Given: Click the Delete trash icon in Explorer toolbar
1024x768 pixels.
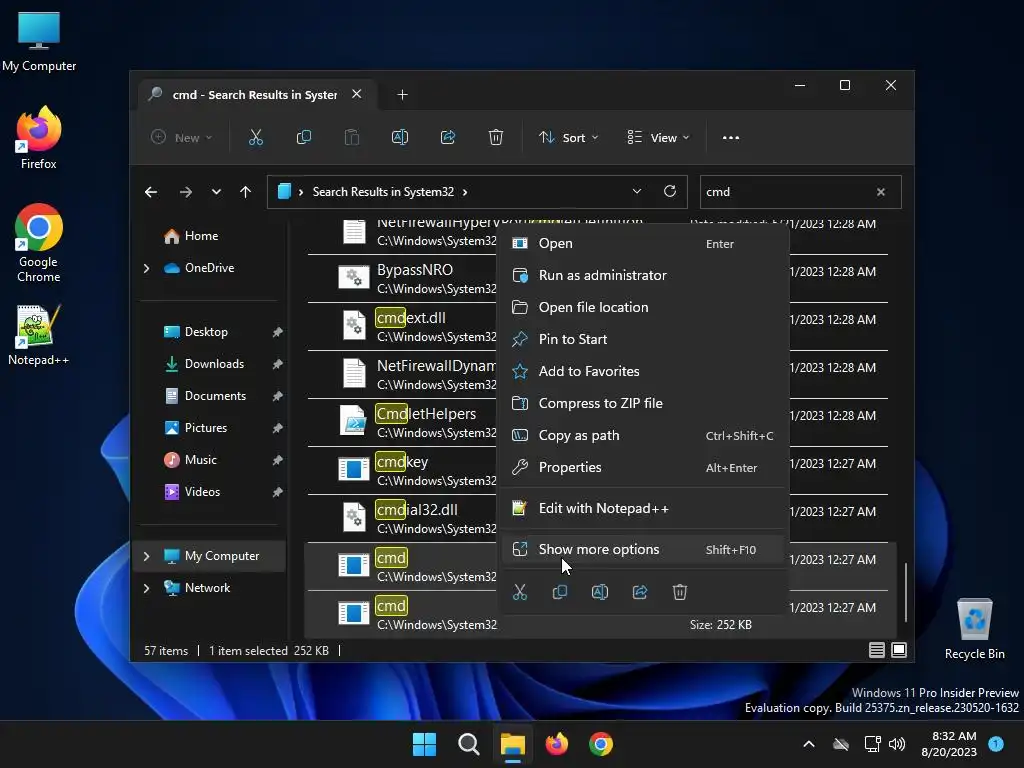Looking at the screenshot, I should coord(496,137).
